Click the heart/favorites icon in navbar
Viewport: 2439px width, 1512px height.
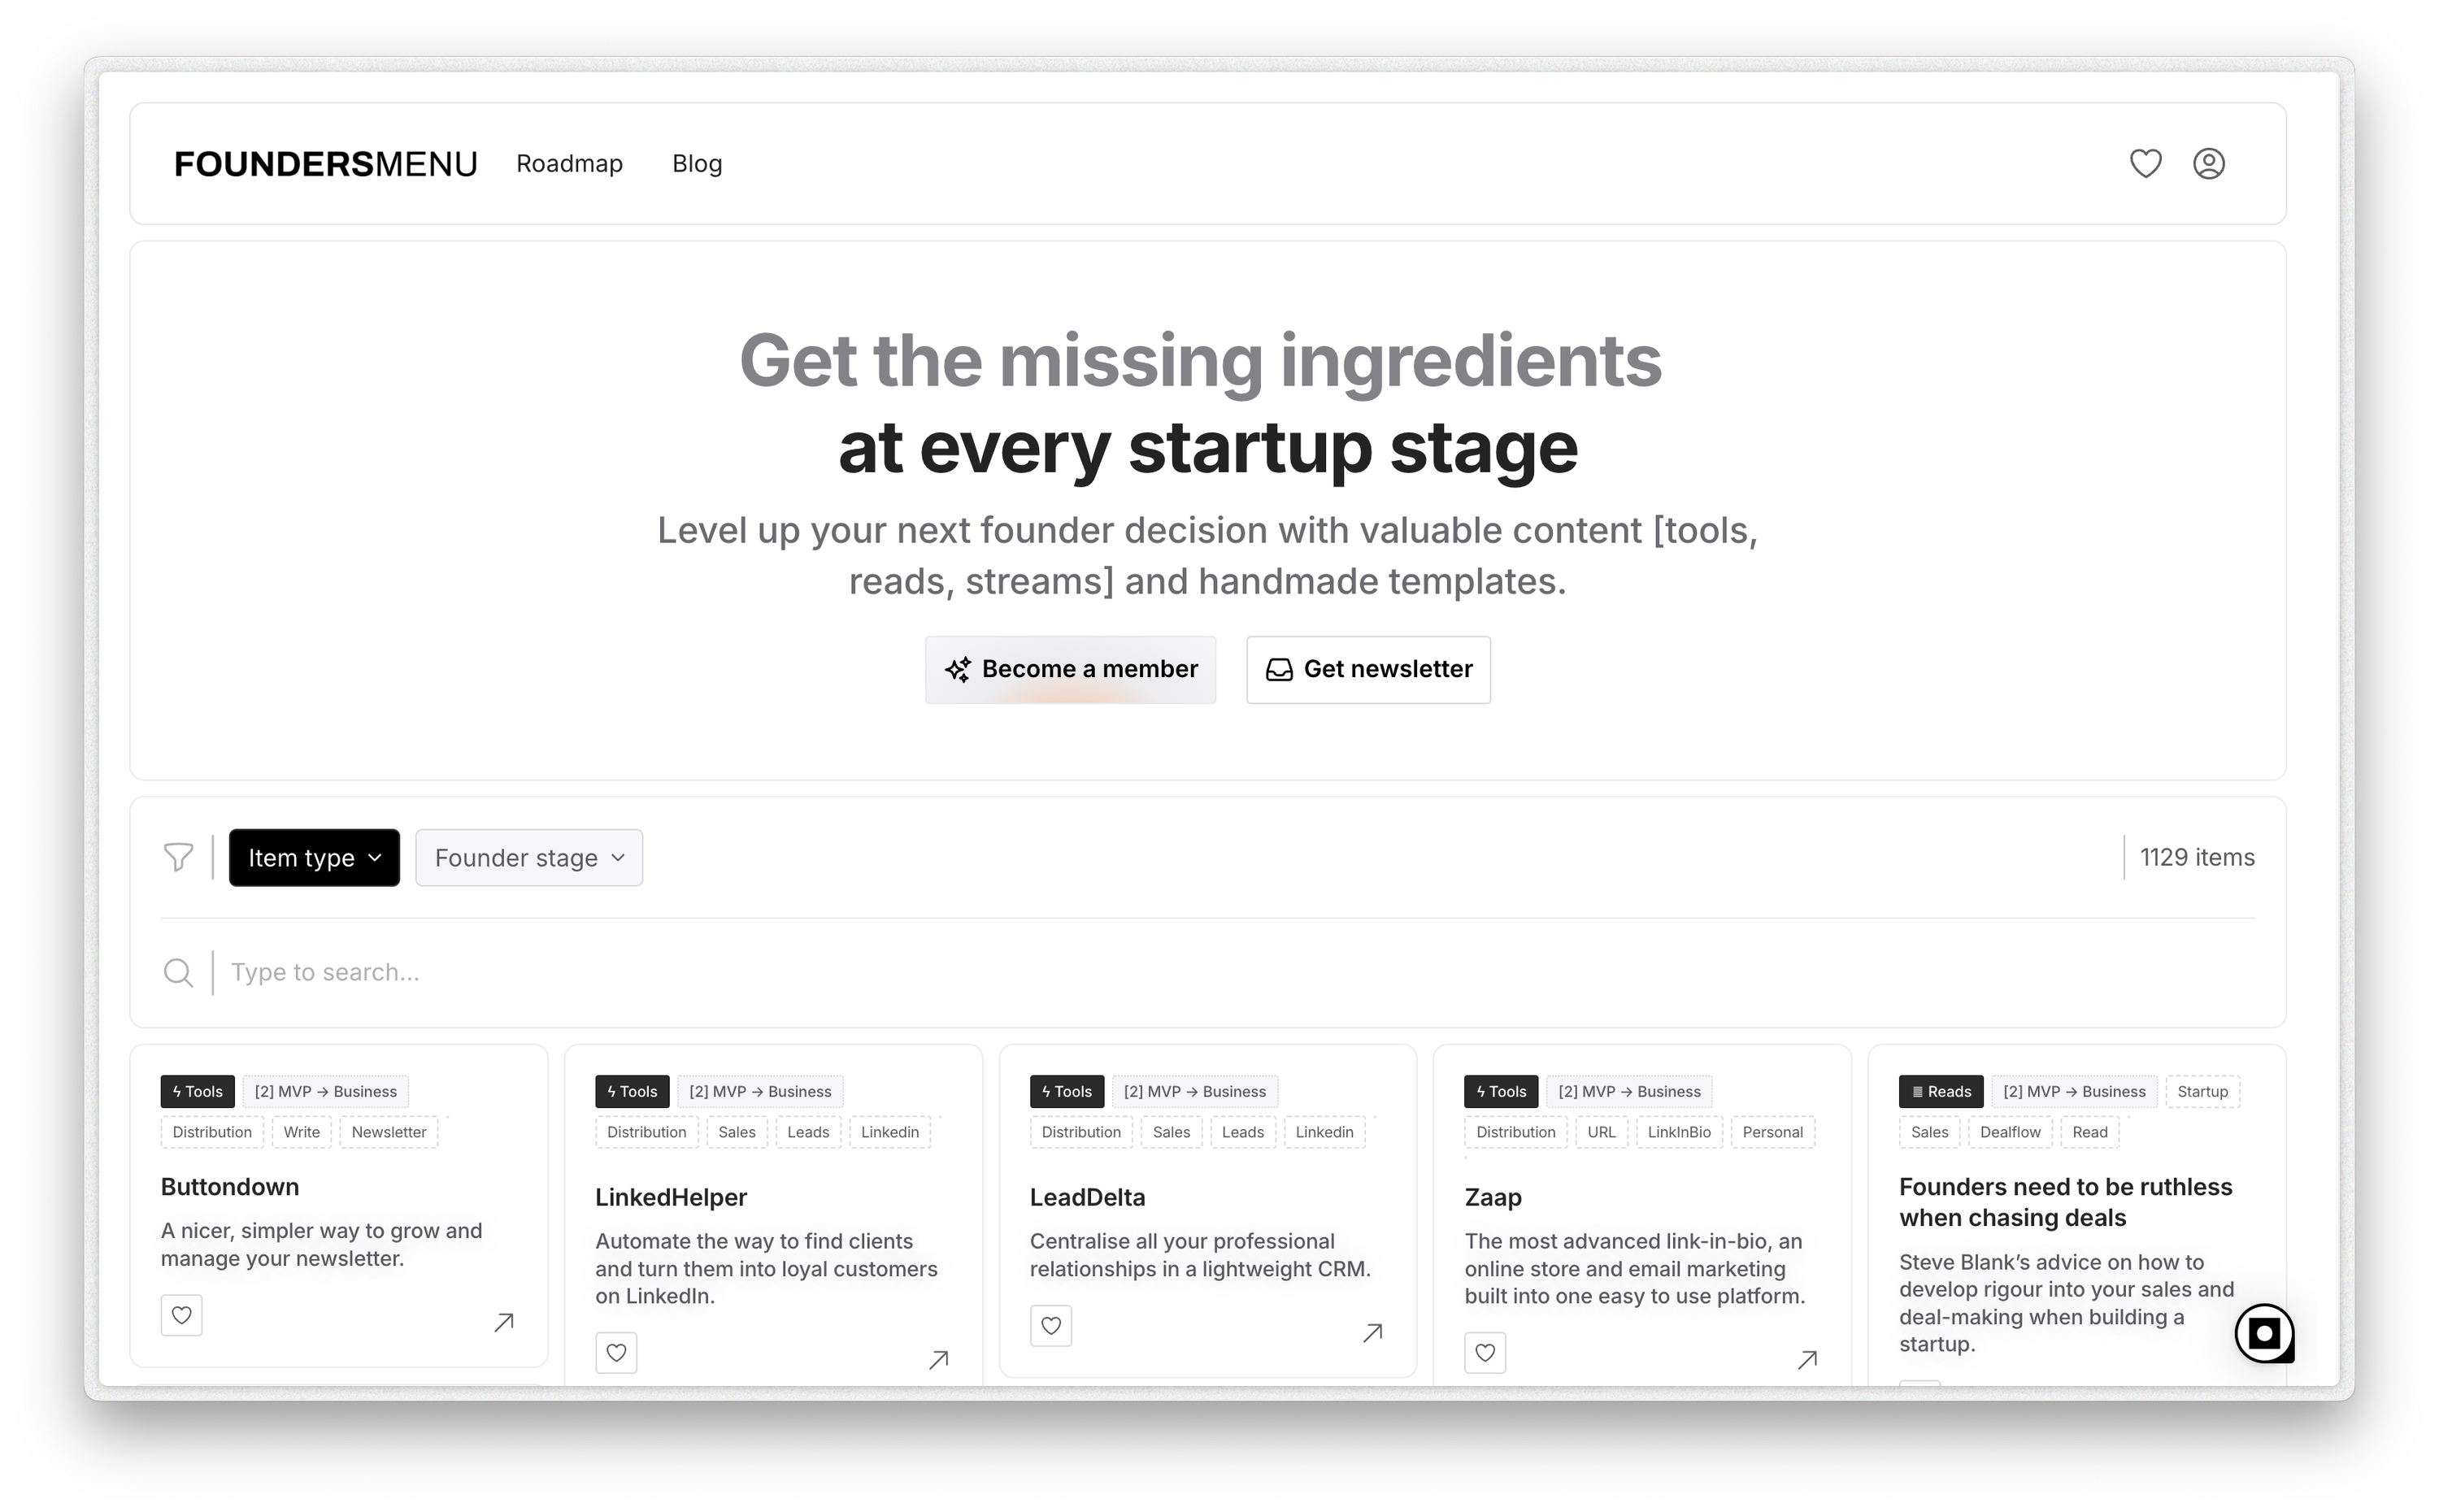pyautogui.click(x=2145, y=163)
